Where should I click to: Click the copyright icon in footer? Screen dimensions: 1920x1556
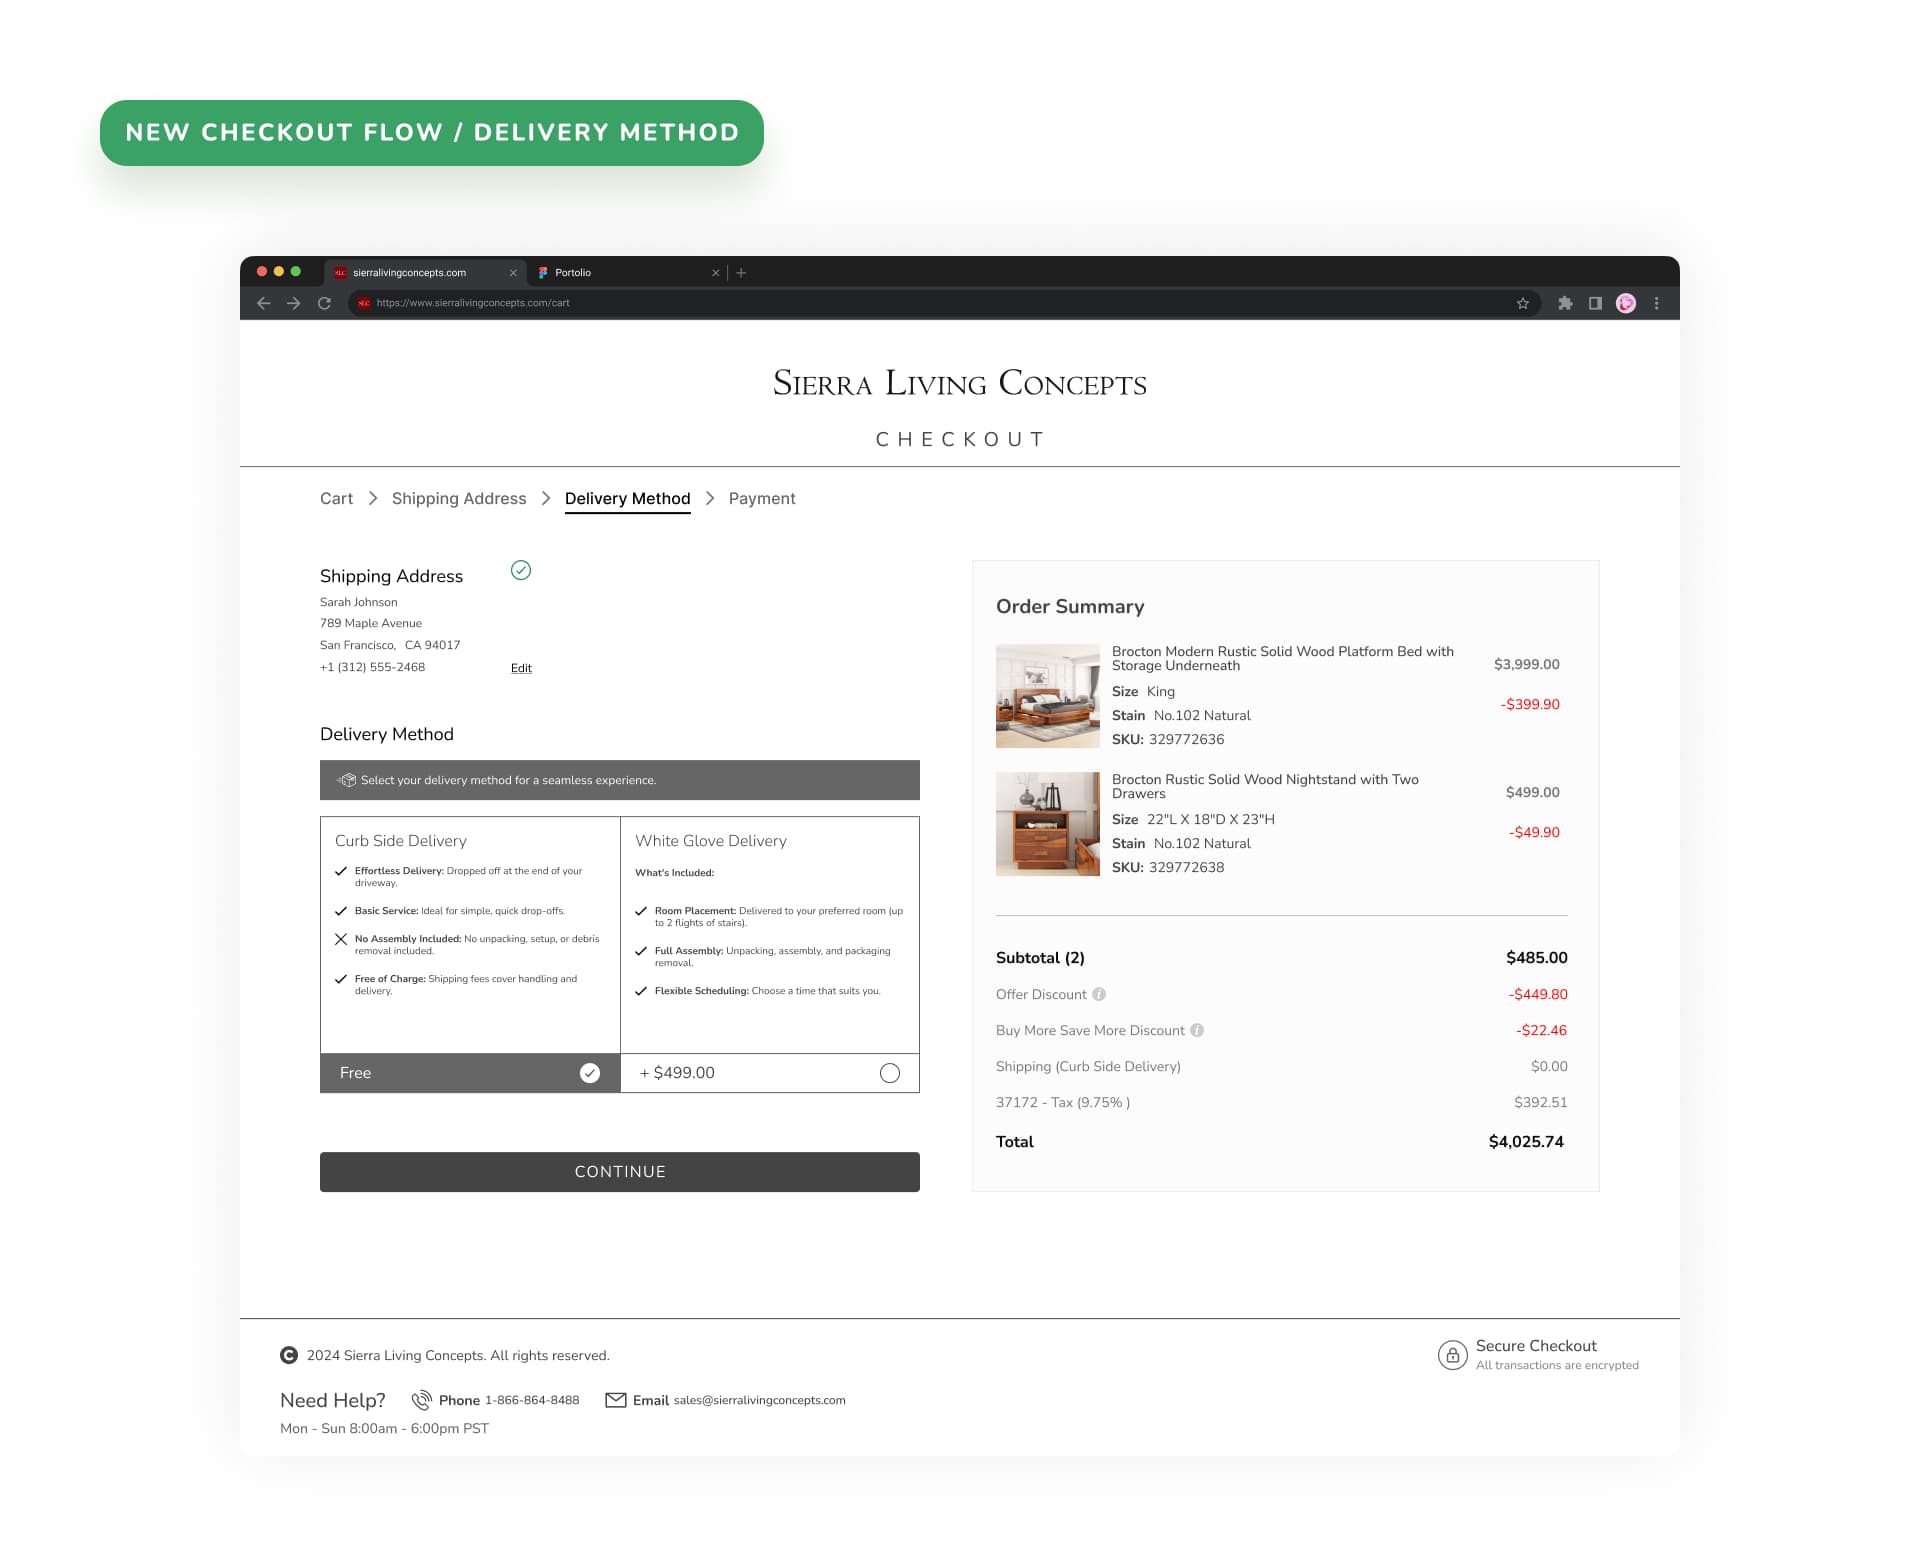pos(289,1355)
